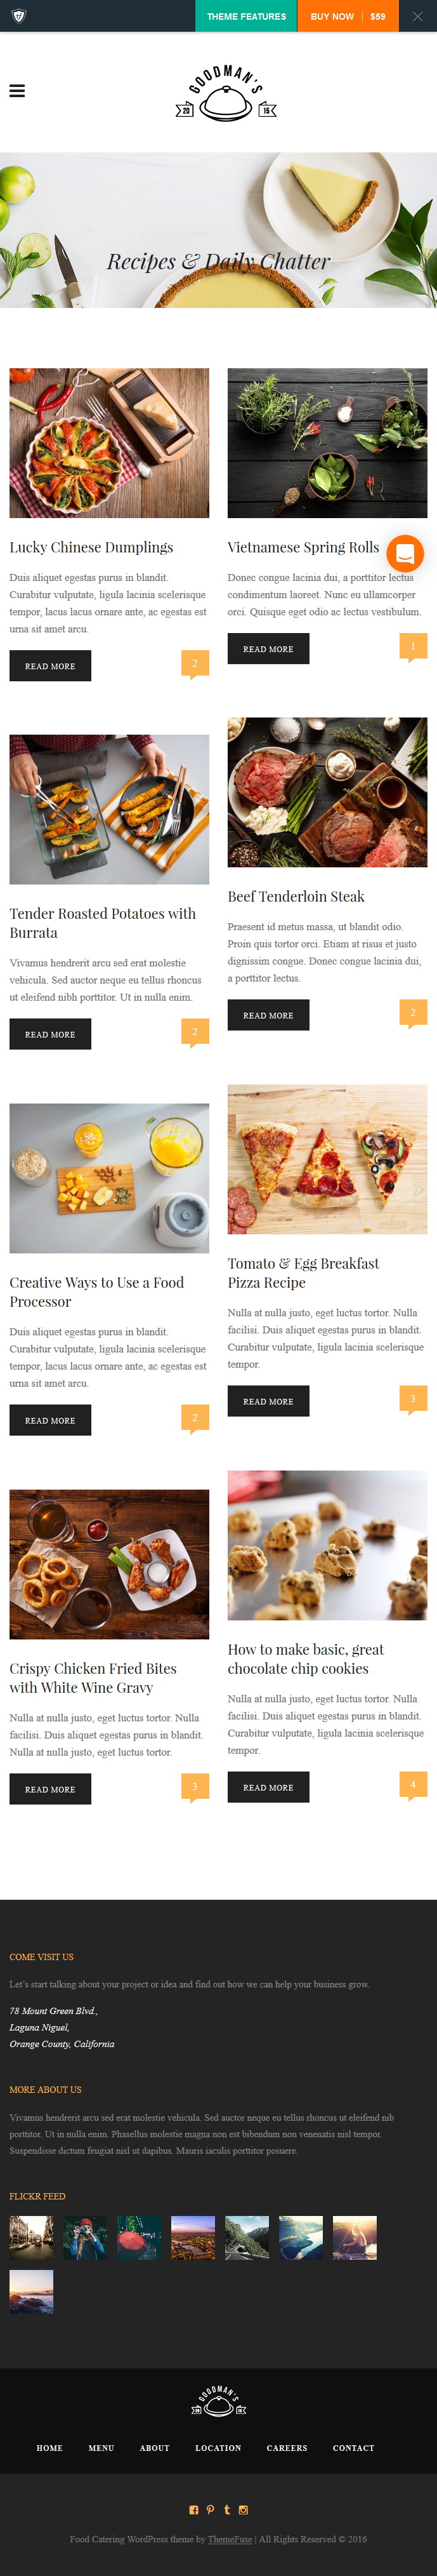Click the comment count bubble on Lucky Chinese Dumplings
437x2576 pixels.
click(195, 664)
